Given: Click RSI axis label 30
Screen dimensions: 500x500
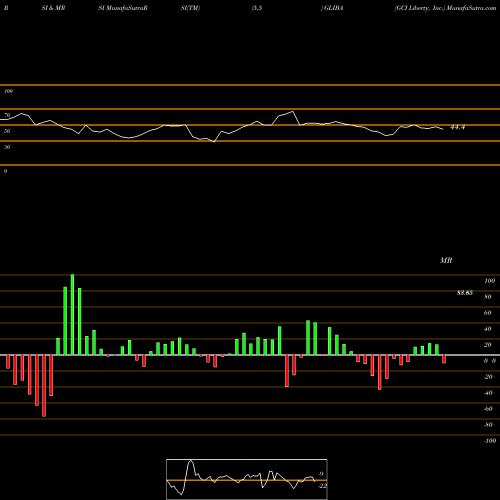Looking at the screenshot, I should (7, 147).
